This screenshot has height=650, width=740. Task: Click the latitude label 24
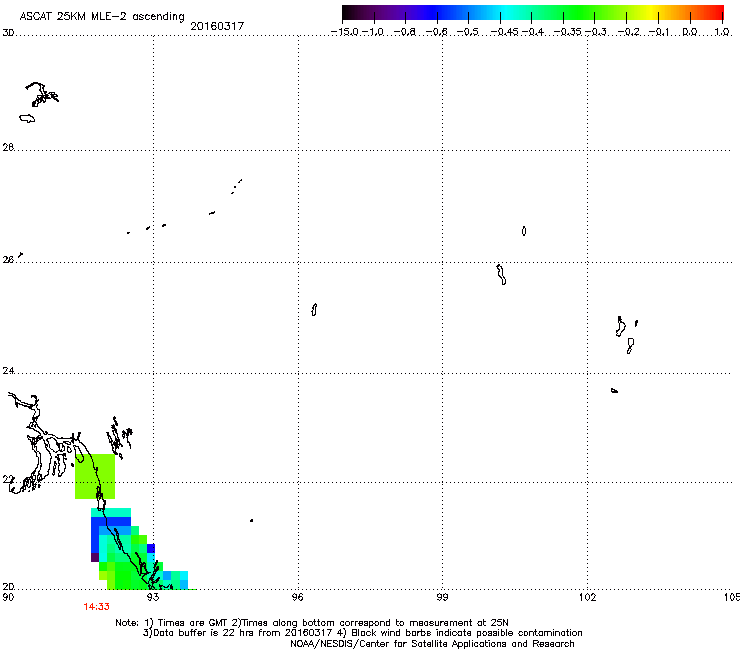[8, 371]
